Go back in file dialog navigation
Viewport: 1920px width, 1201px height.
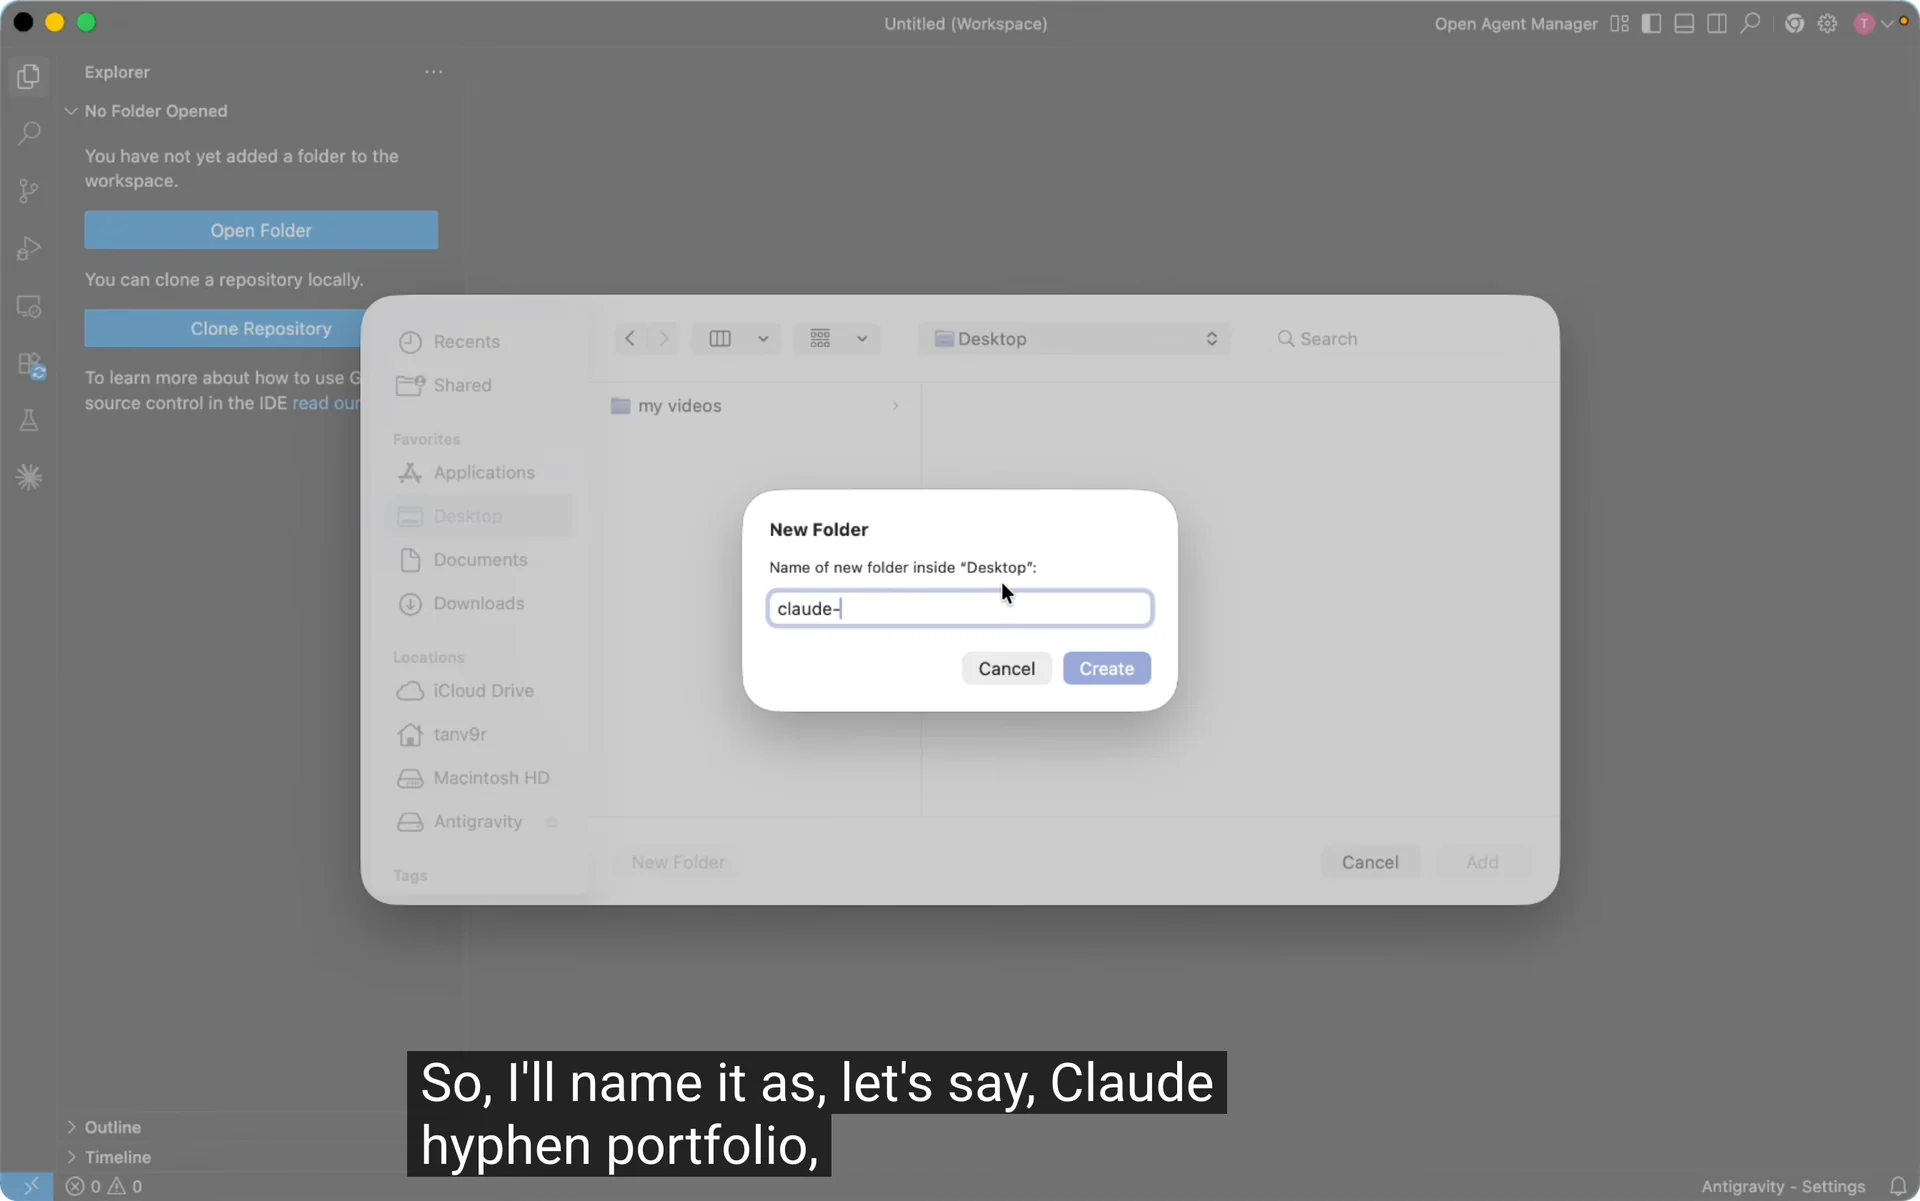pos(630,339)
